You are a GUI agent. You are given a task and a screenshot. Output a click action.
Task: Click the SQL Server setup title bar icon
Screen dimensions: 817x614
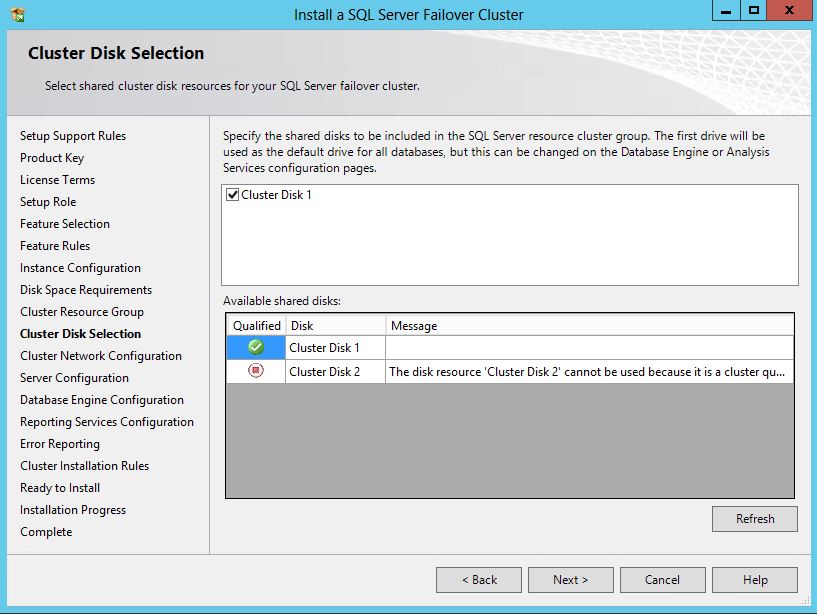(18, 15)
